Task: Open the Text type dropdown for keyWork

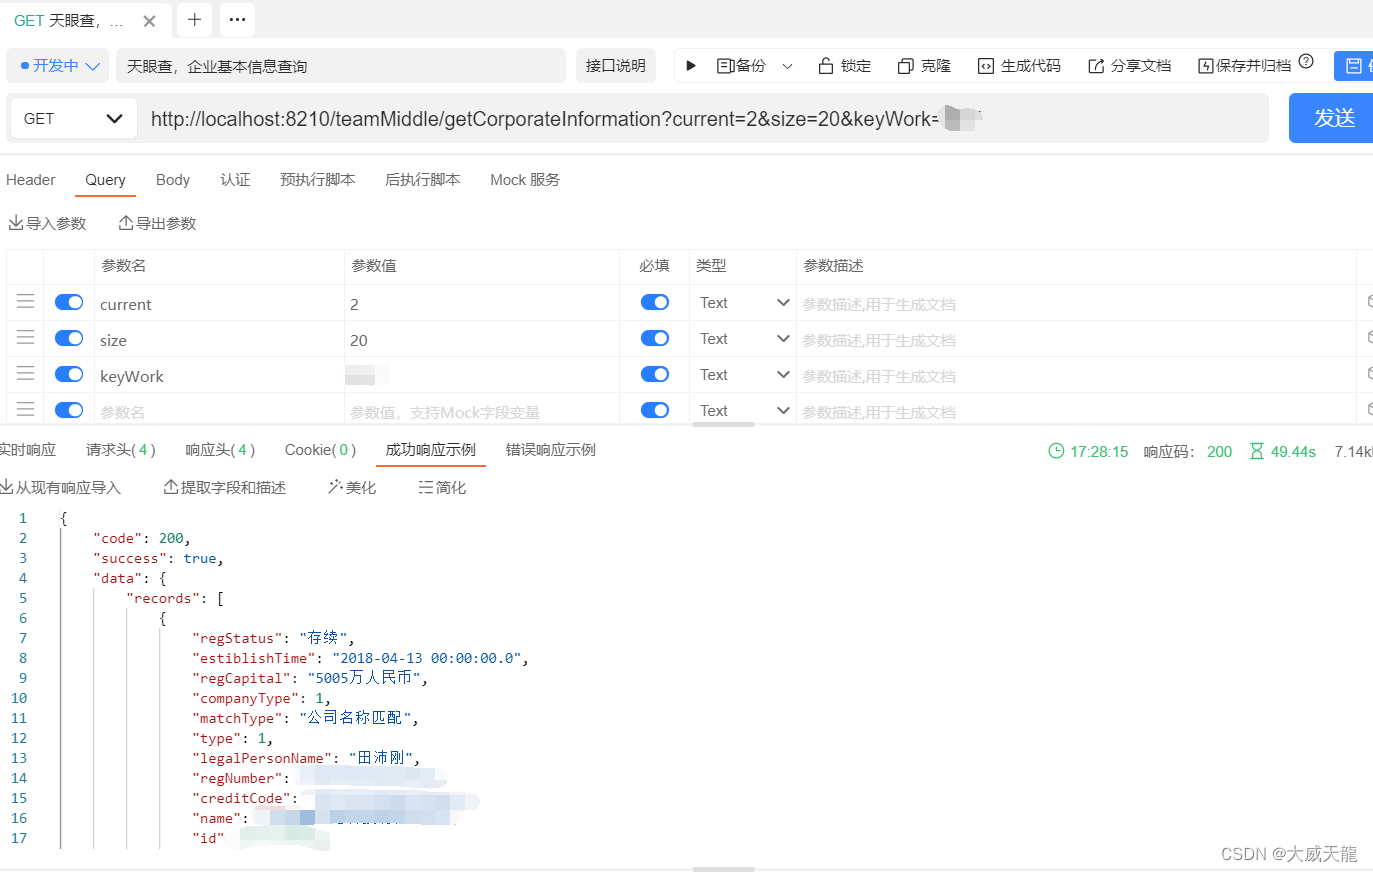Action: (743, 375)
